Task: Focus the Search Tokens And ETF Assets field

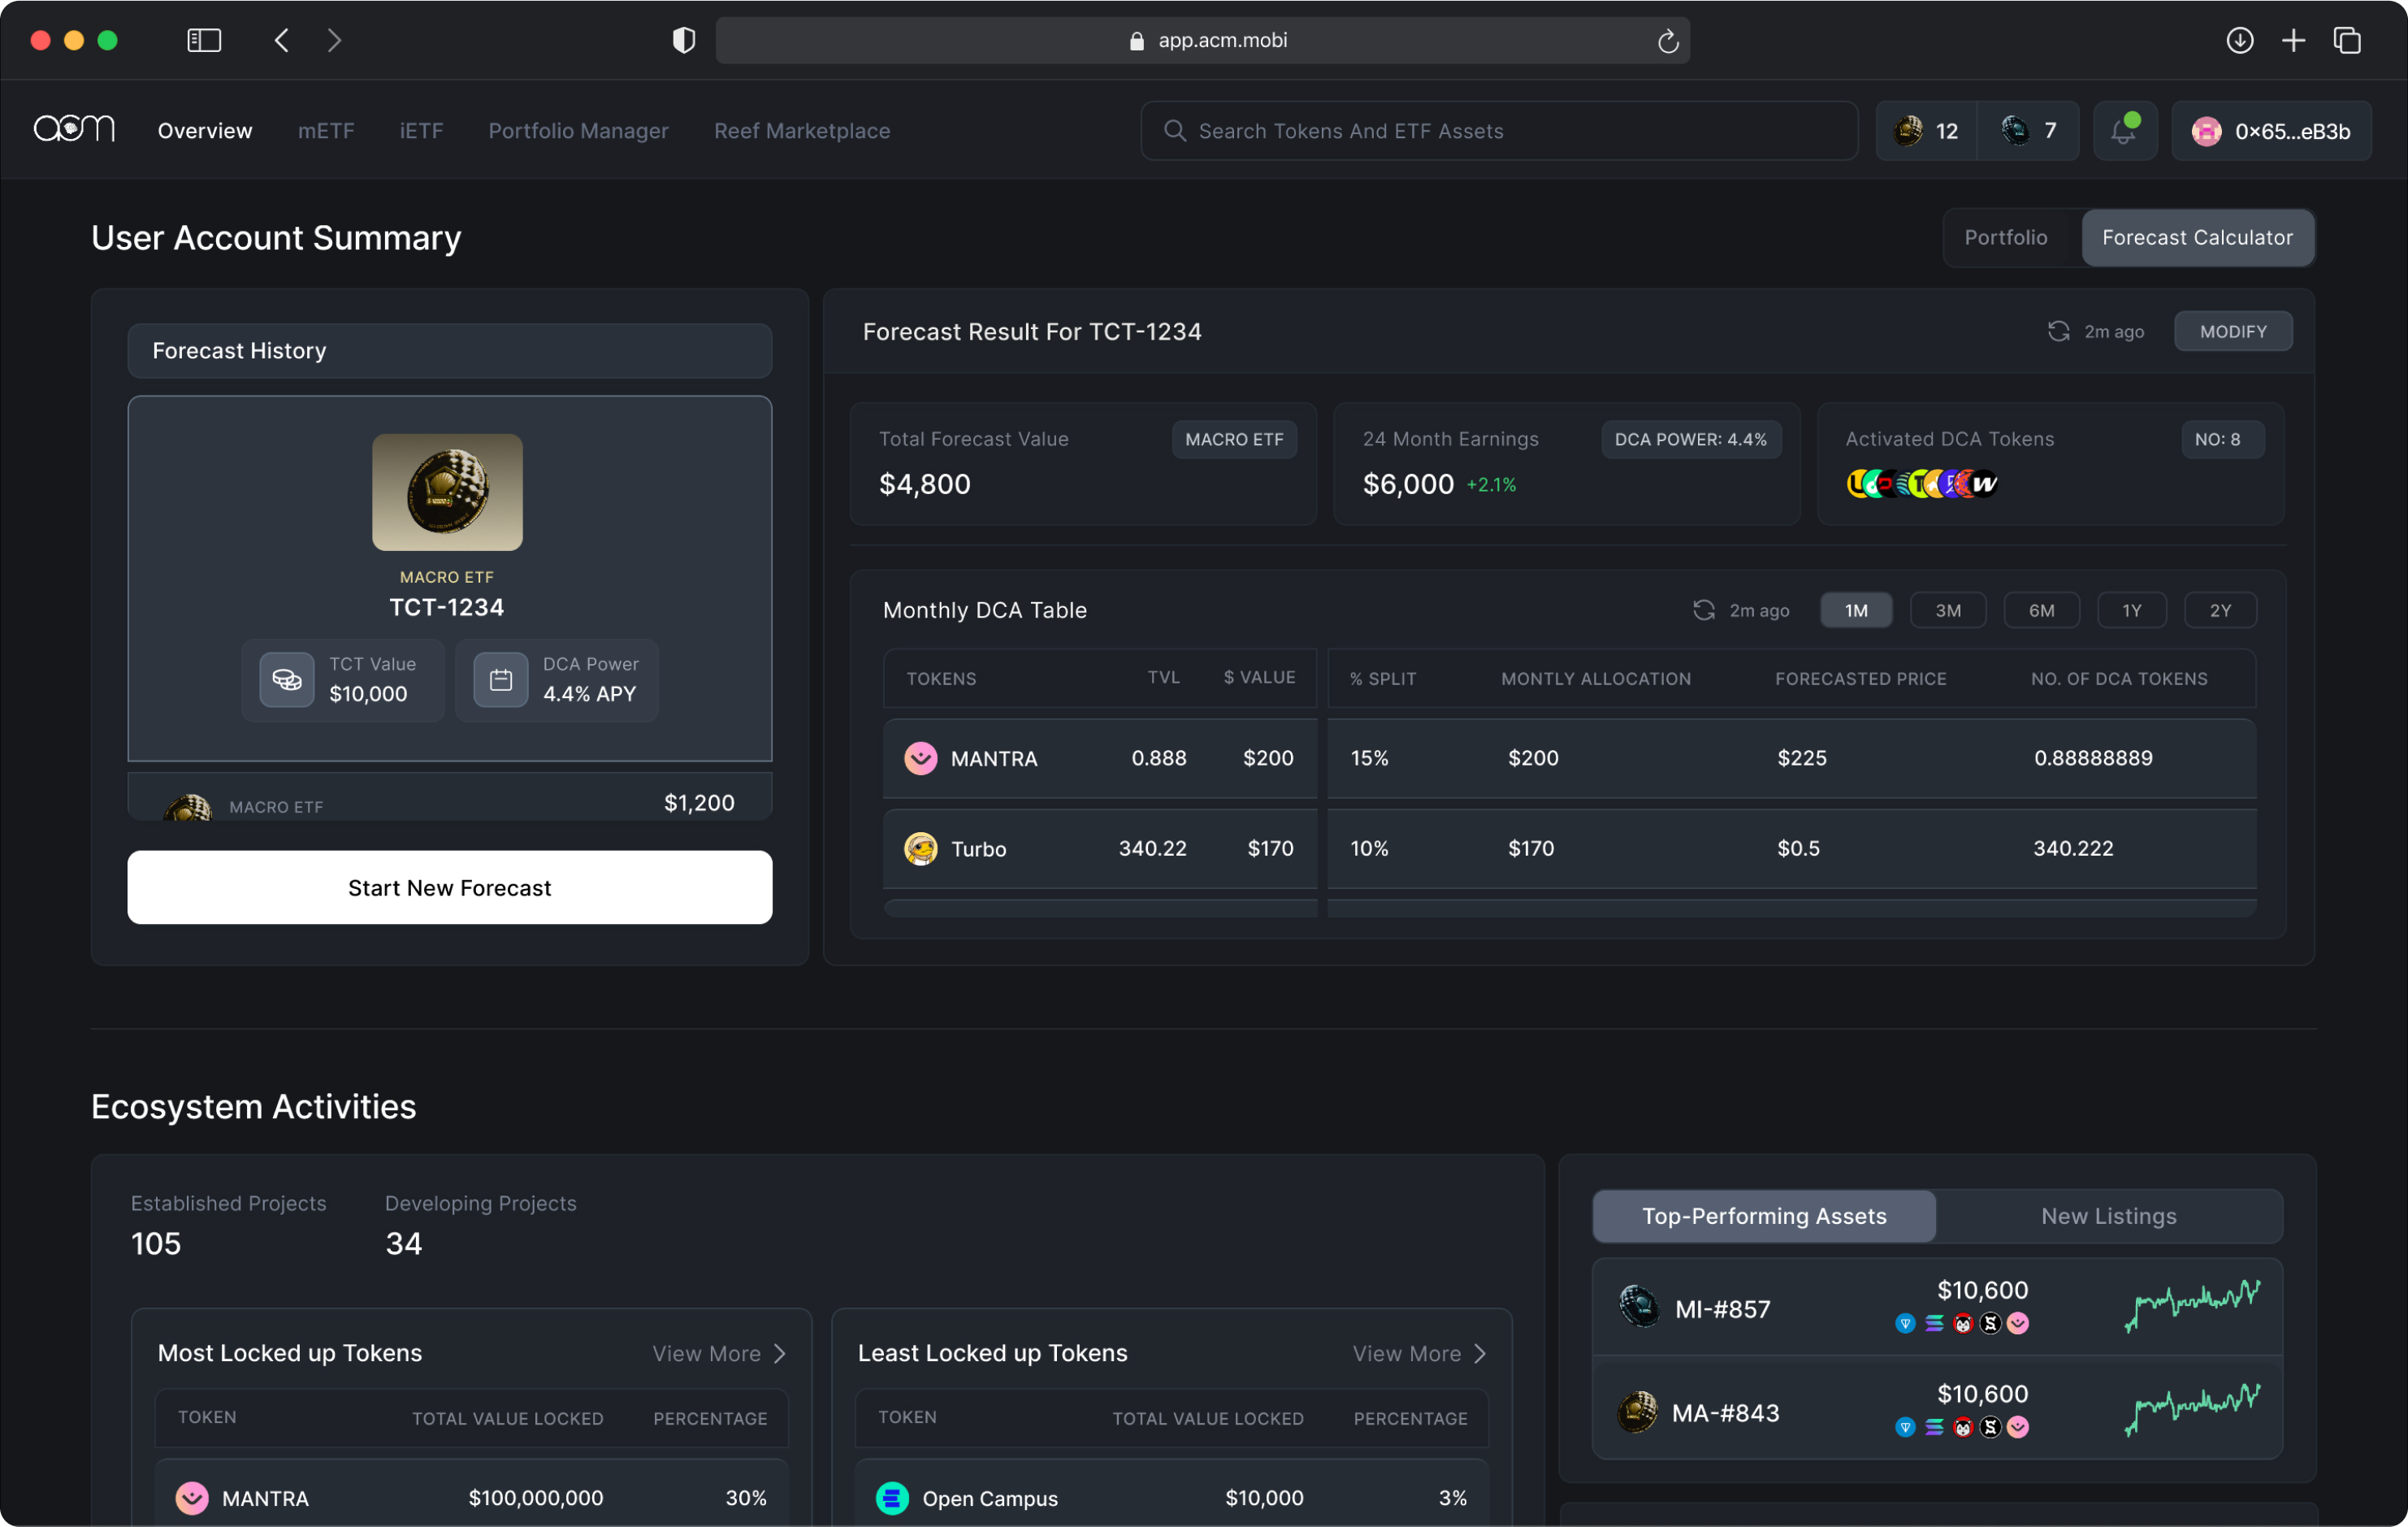Action: click(x=1498, y=131)
